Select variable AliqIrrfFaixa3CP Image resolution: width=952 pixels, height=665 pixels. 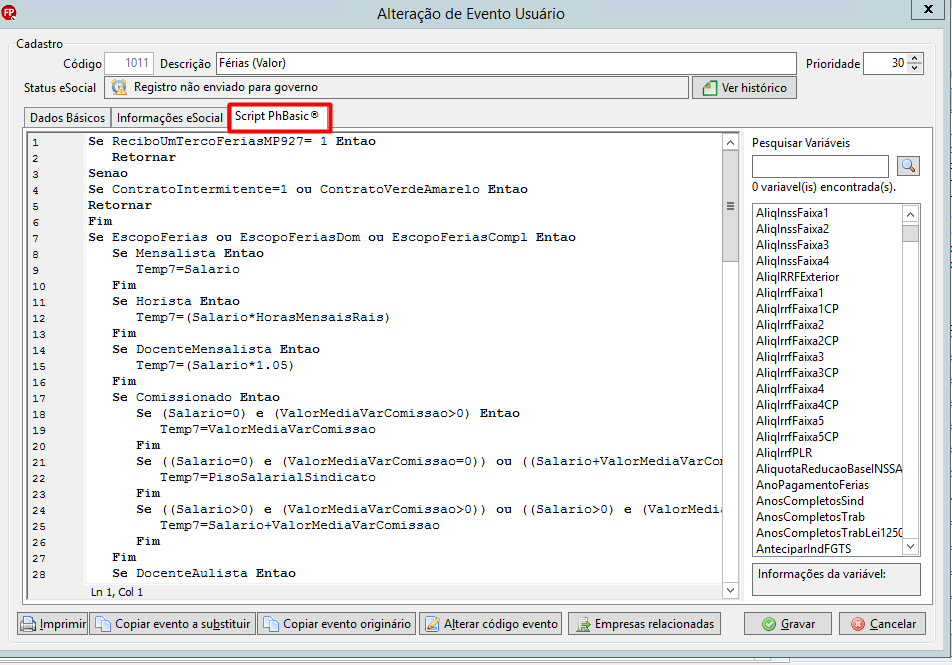(x=797, y=373)
